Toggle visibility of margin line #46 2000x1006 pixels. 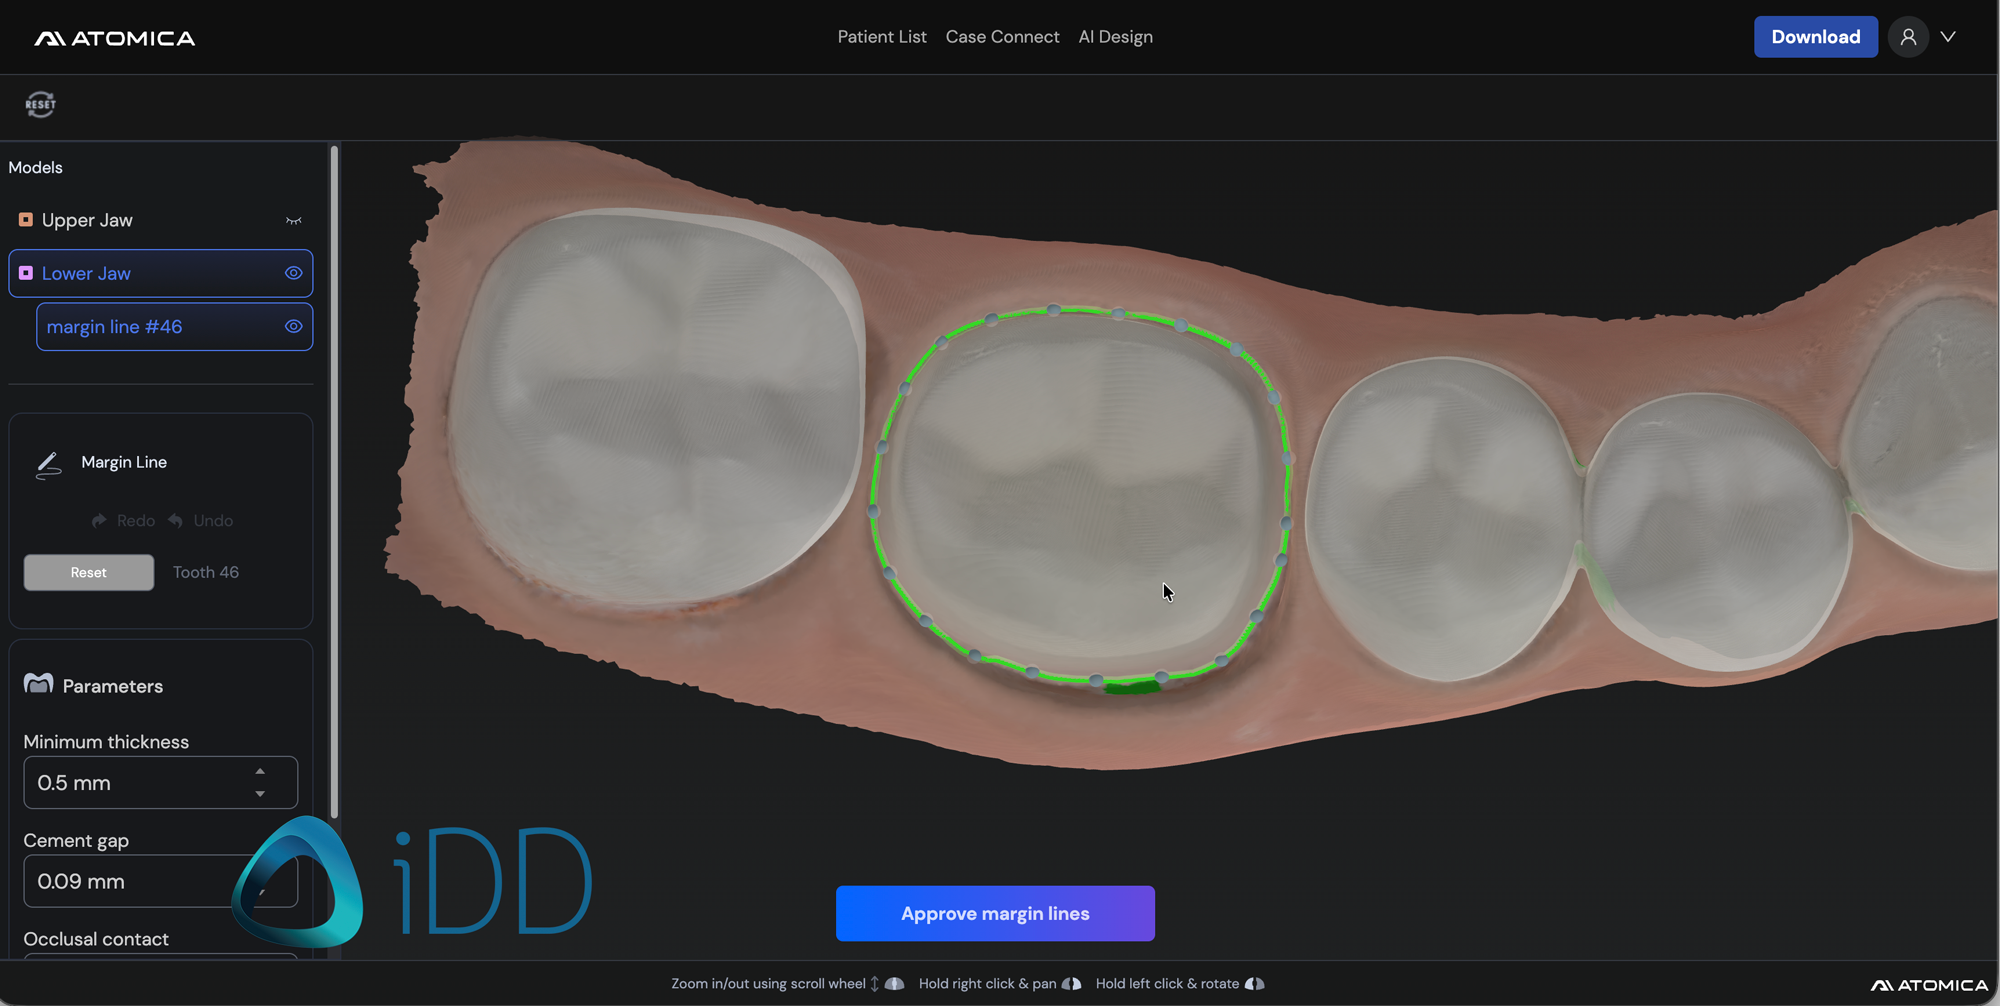pos(293,326)
